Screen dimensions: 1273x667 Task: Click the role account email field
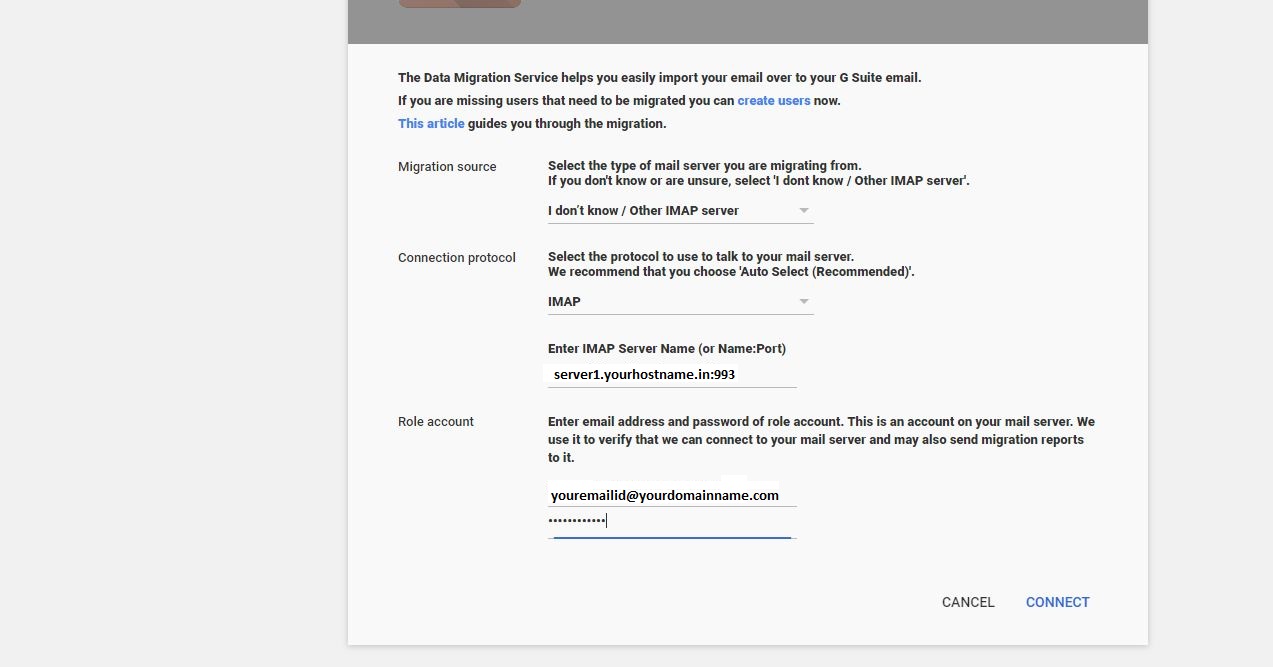(x=672, y=495)
